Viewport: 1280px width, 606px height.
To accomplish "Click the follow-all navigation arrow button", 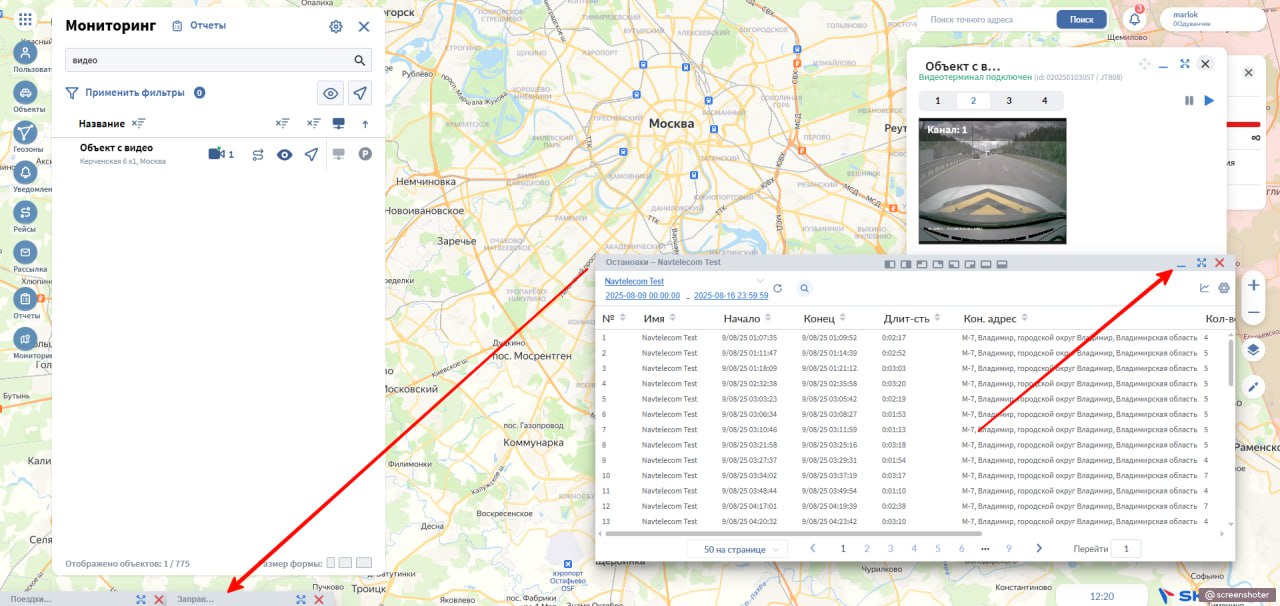I will pyautogui.click(x=360, y=93).
